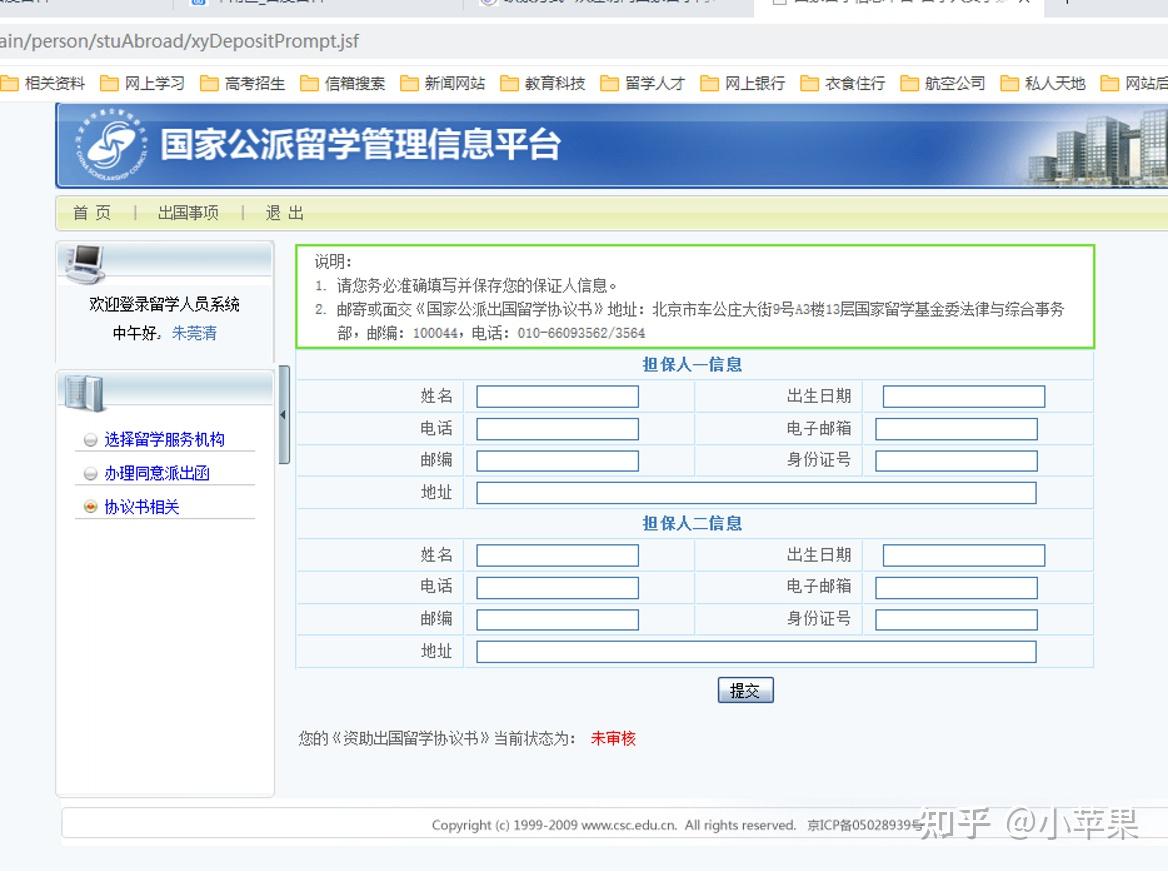
Task: Open the 留学人才 bookmark folder
Action: click(643, 83)
